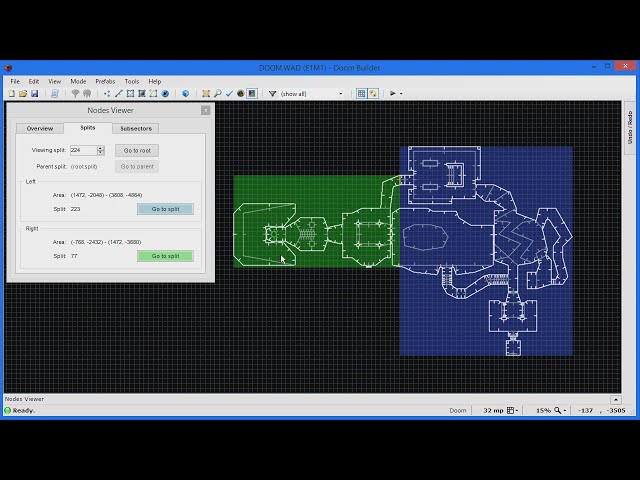
Task: Open Find and Replace magnifier icon
Action: (218, 94)
